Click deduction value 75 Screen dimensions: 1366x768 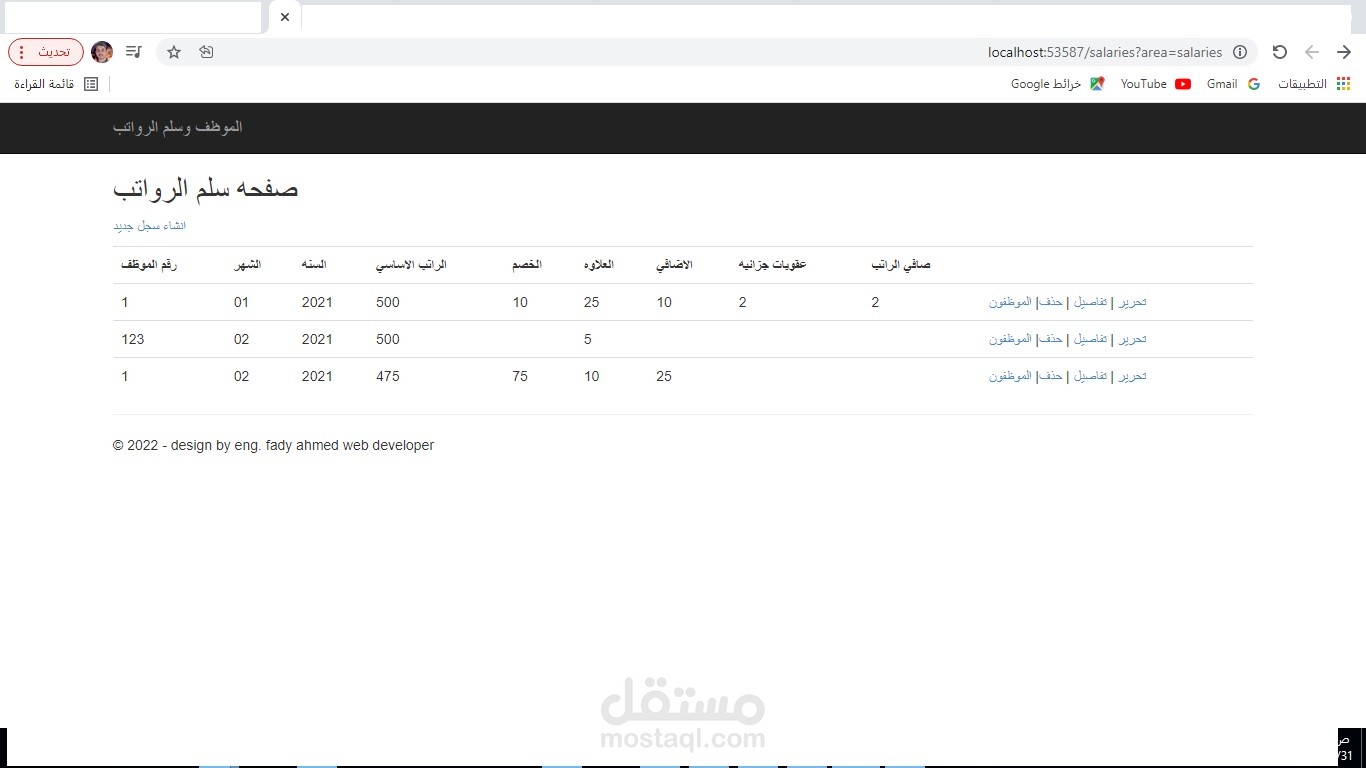click(520, 376)
